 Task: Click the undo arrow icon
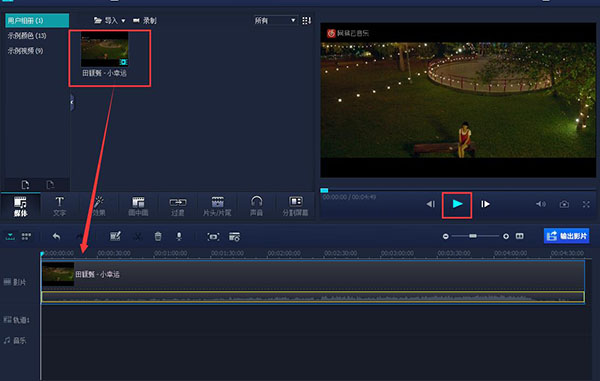pyautogui.click(x=56, y=236)
